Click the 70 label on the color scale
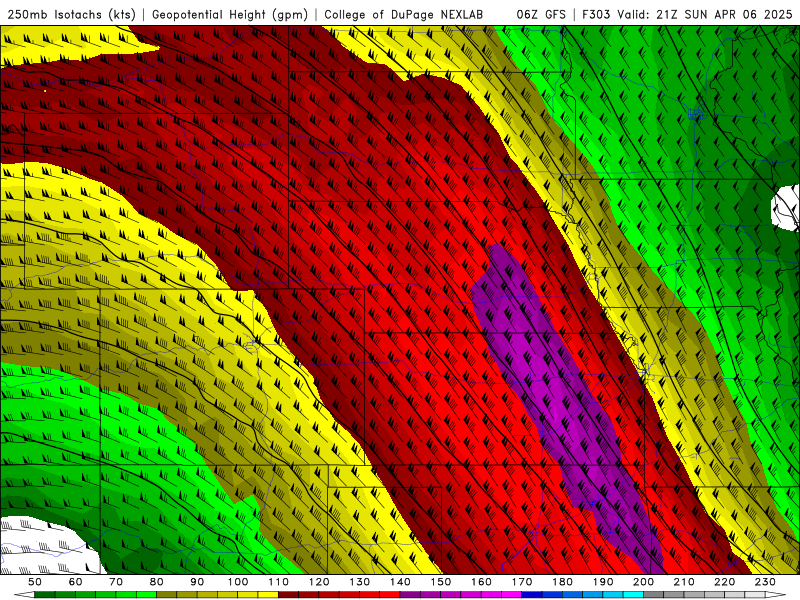800x600 pixels. (x=116, y=582)
